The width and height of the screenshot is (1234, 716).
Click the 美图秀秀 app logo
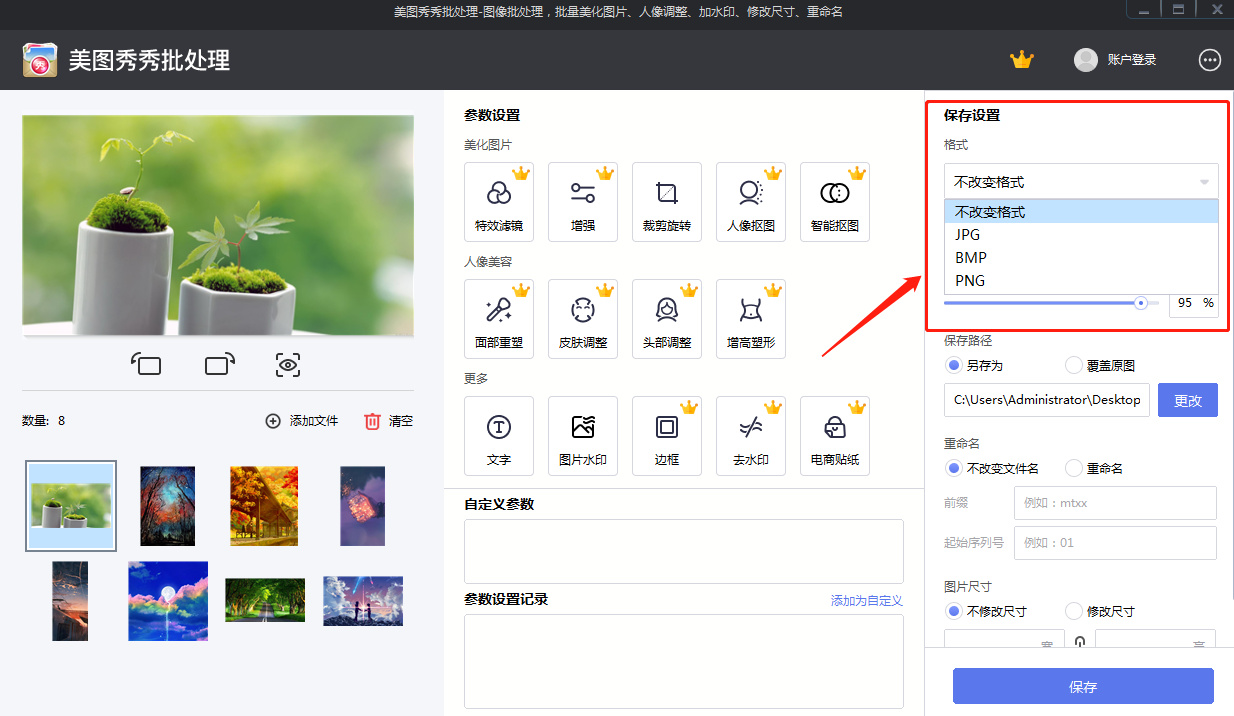[x=40, y=60]
